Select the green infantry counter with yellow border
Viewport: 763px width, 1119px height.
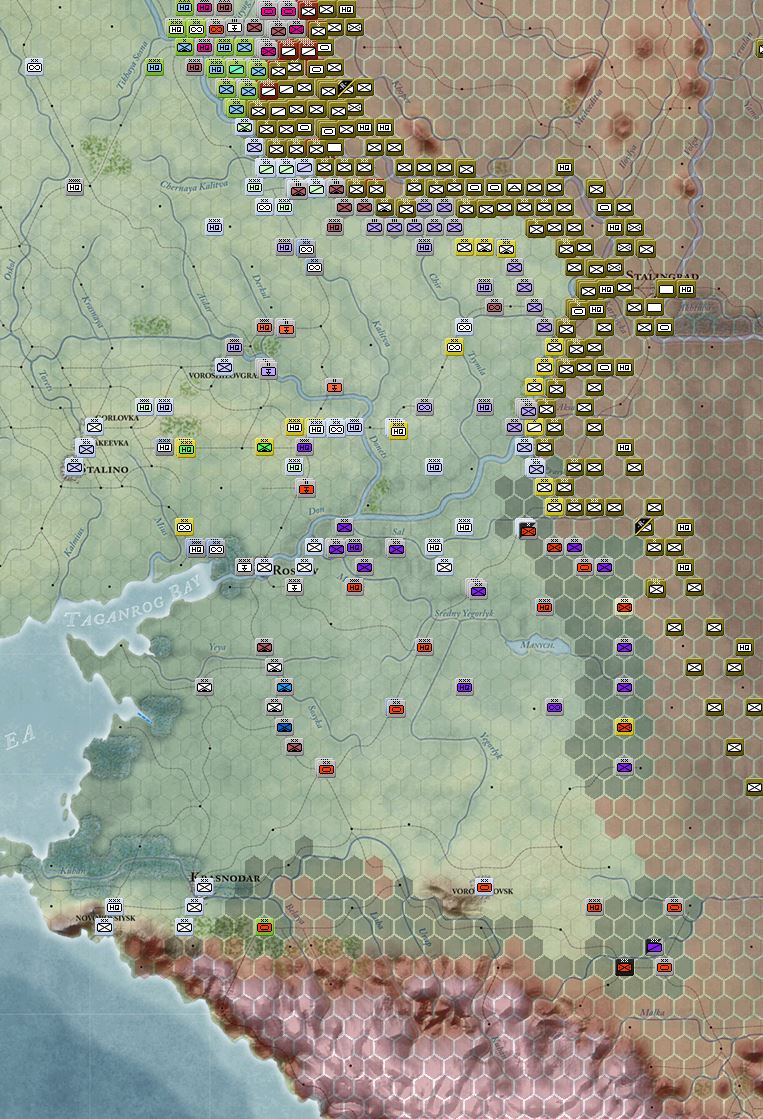point(265,447)
